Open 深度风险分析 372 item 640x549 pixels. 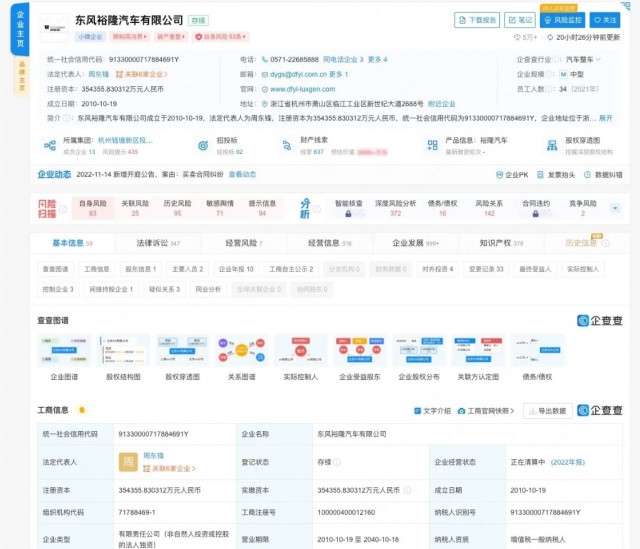click(396, 208)
